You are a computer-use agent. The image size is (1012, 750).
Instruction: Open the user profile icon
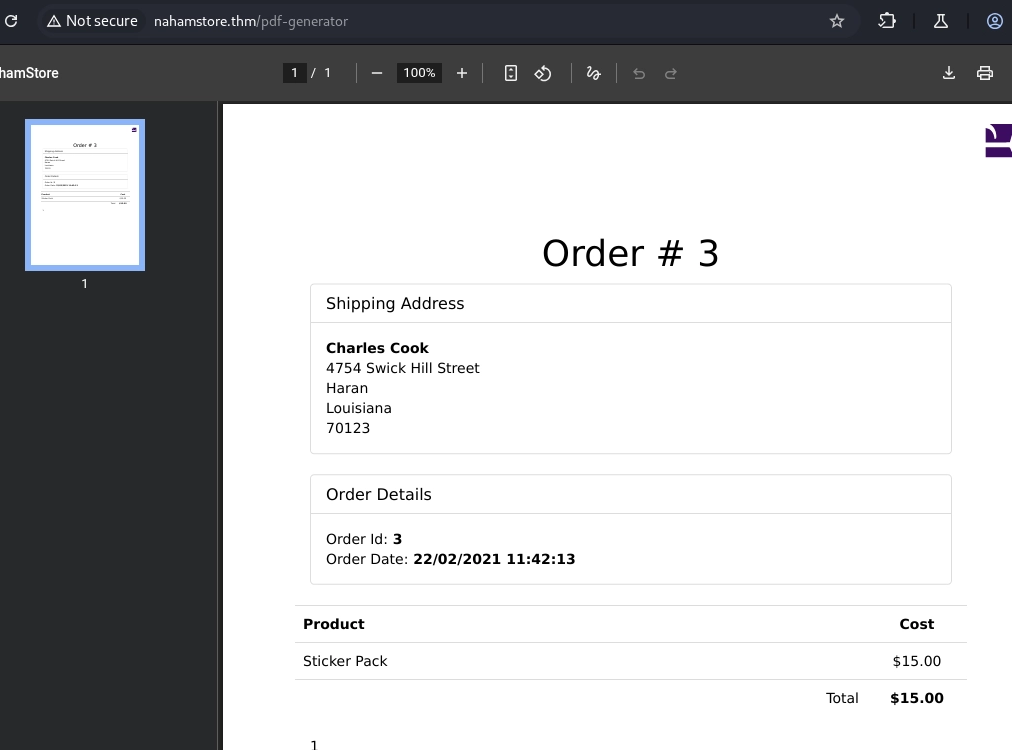click(x=995, y=21)
